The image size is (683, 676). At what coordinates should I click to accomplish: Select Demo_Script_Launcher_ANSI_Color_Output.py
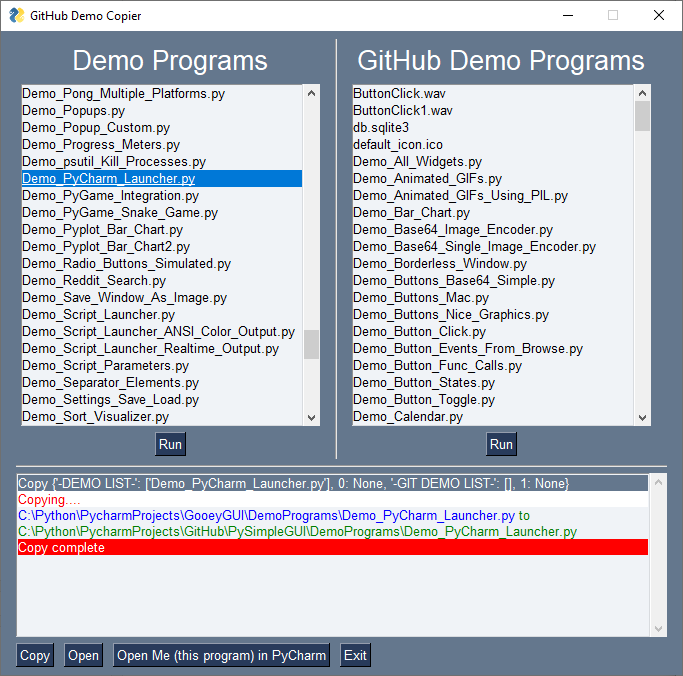[162, 331]
